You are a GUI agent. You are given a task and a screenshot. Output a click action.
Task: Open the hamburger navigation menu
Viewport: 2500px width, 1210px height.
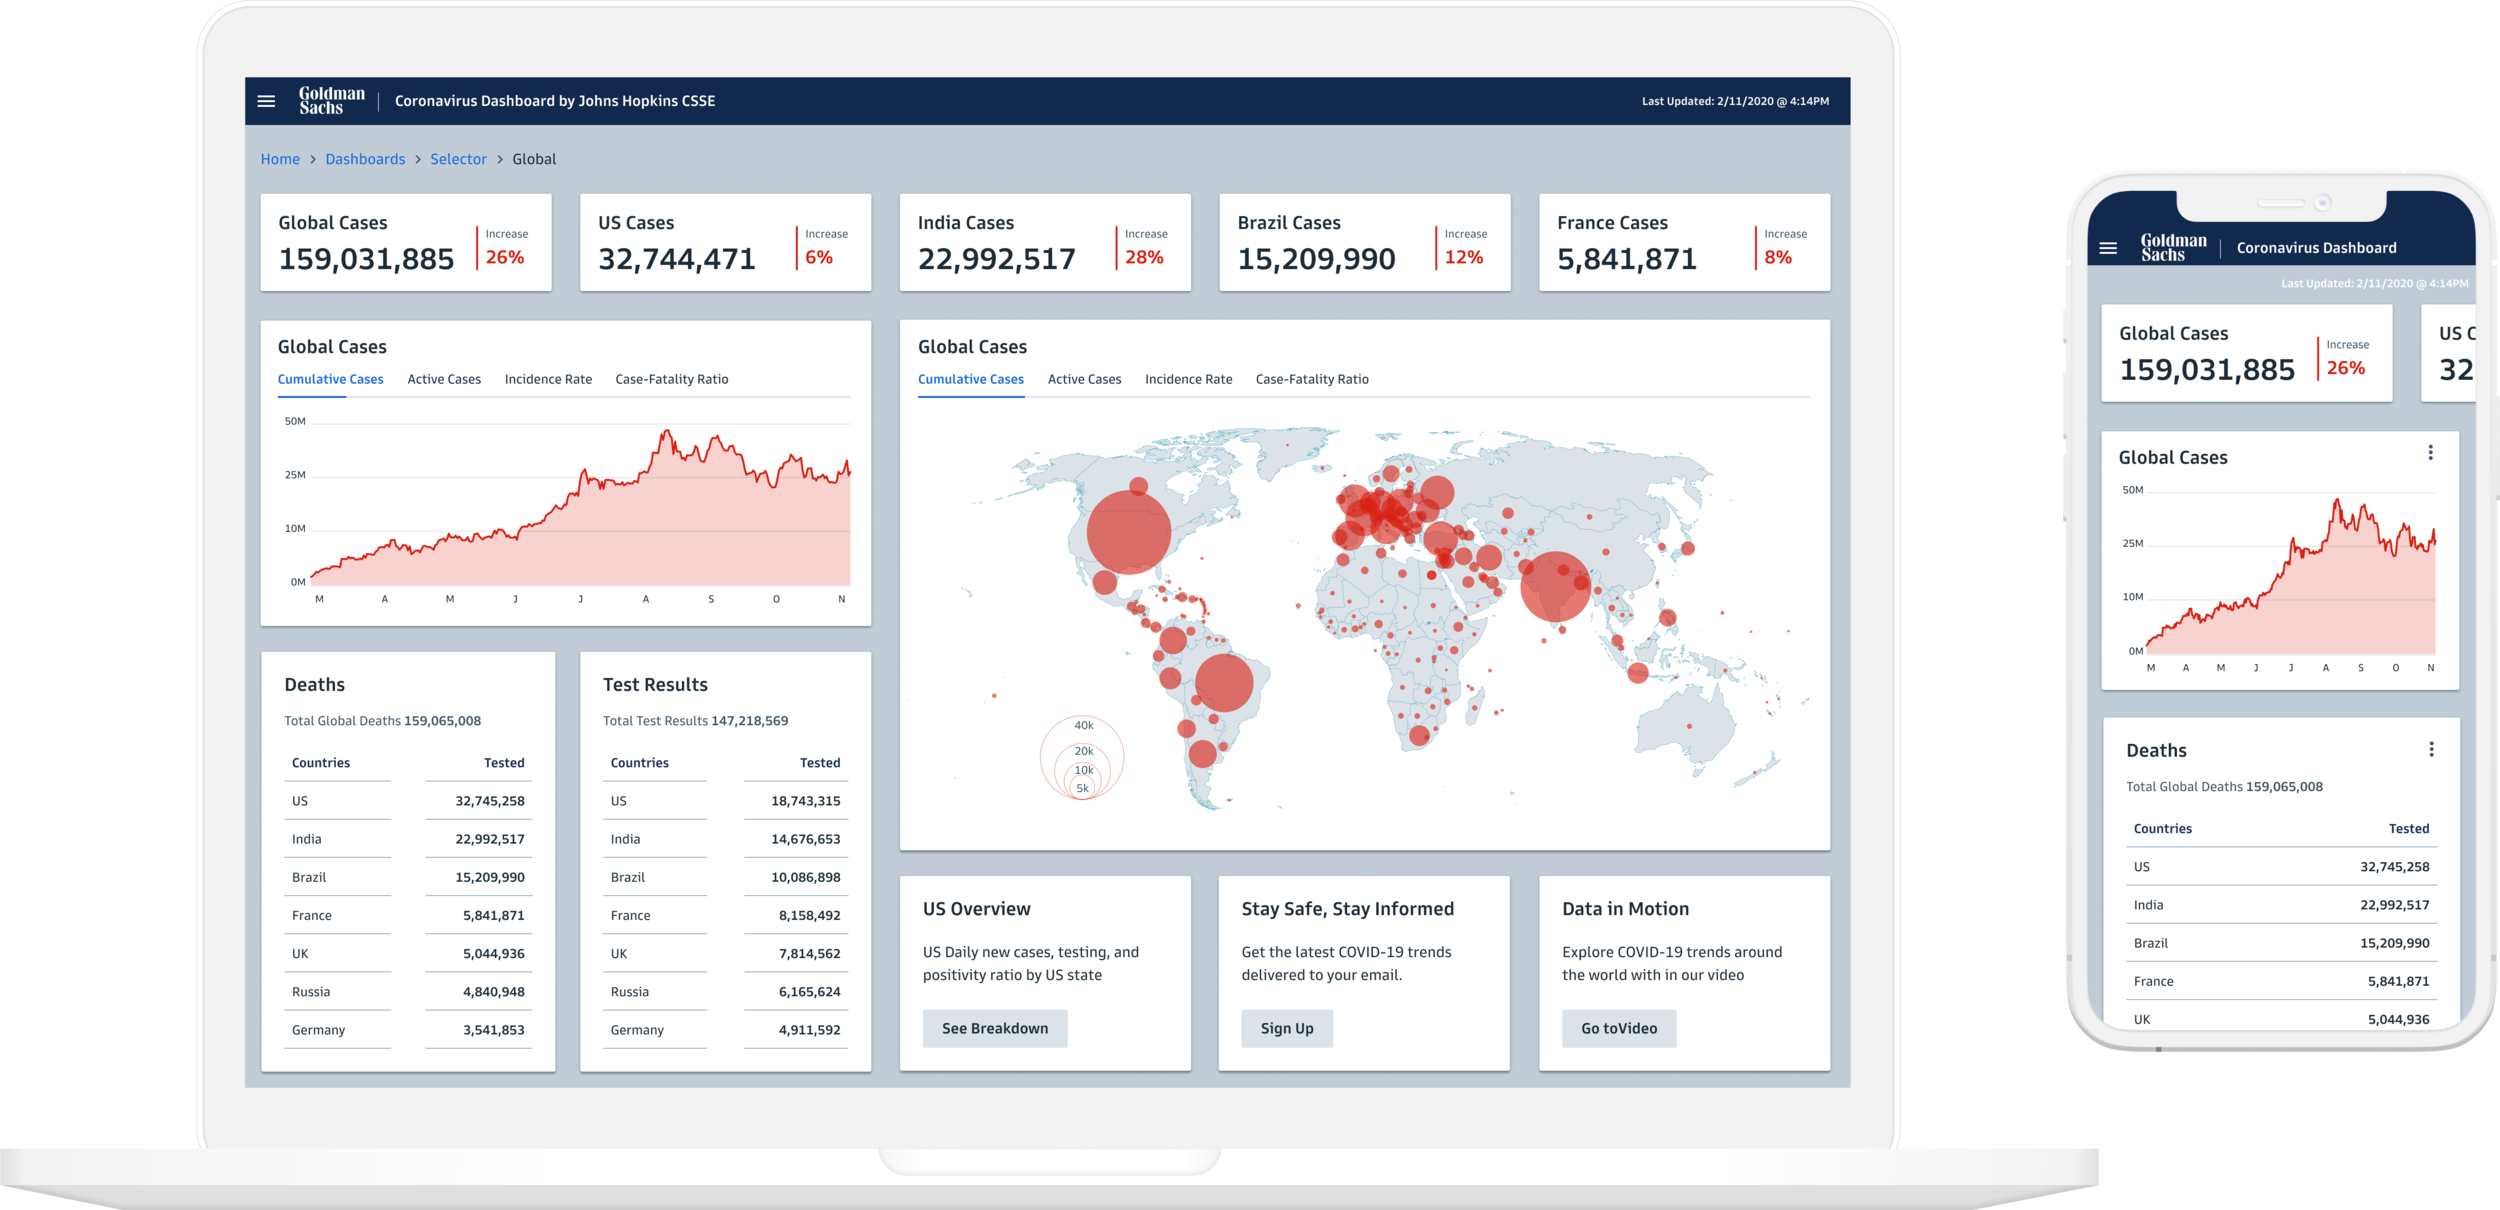tap(265, 100)
